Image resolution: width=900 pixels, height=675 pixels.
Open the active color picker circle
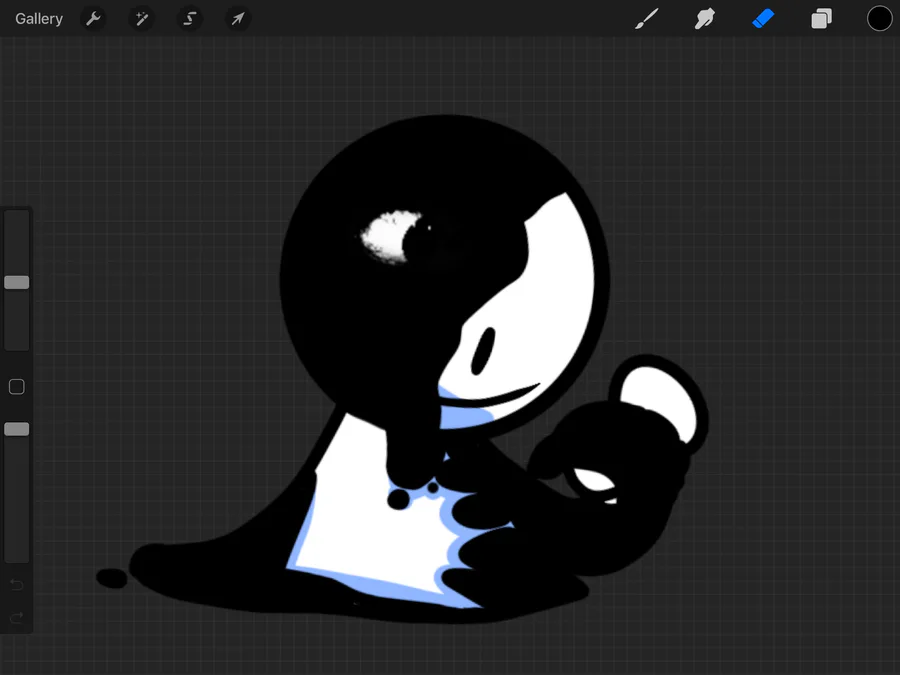[x=879, y=19]
